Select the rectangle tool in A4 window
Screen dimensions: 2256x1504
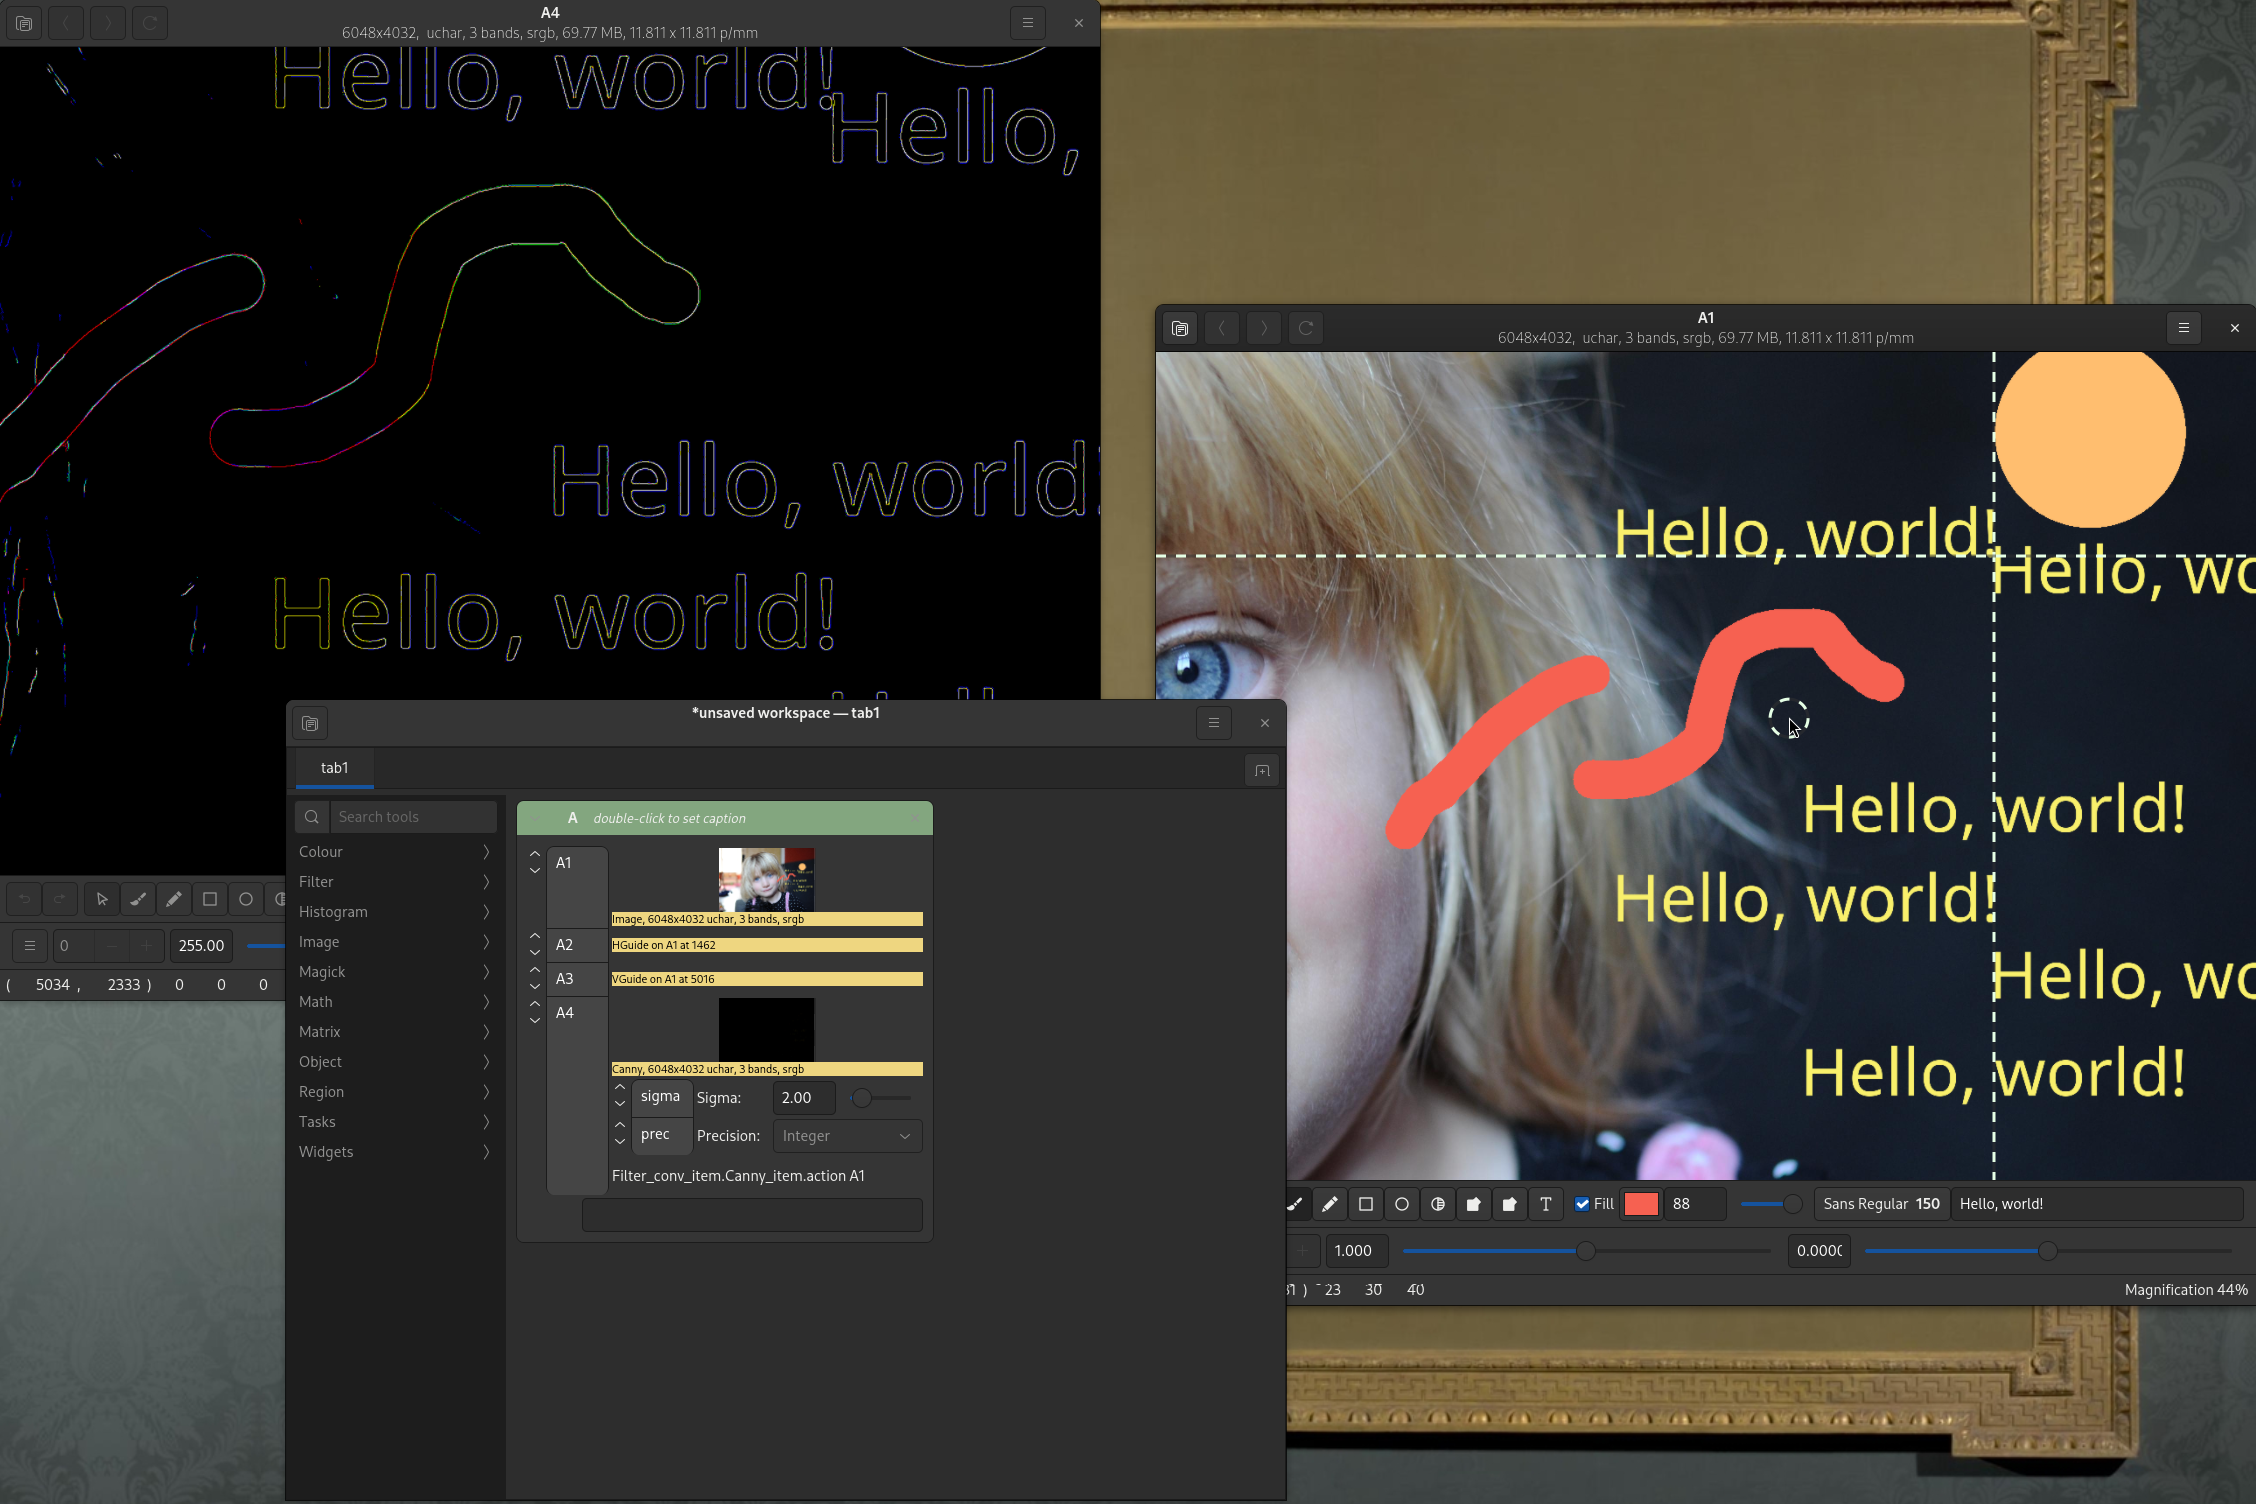click(x=210, y=899)
